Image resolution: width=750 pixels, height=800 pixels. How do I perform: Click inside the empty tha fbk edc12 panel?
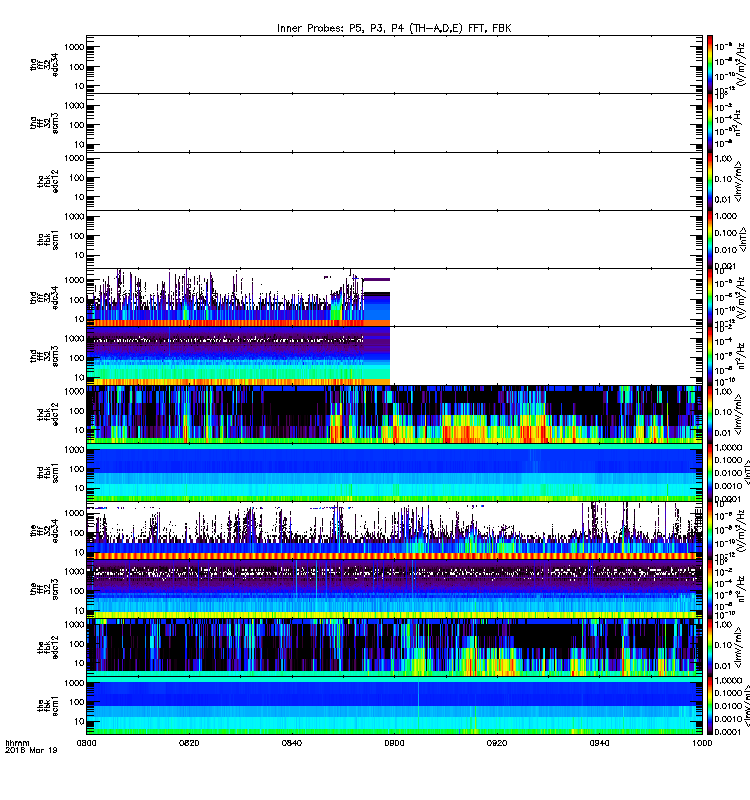tap(394, 182)
